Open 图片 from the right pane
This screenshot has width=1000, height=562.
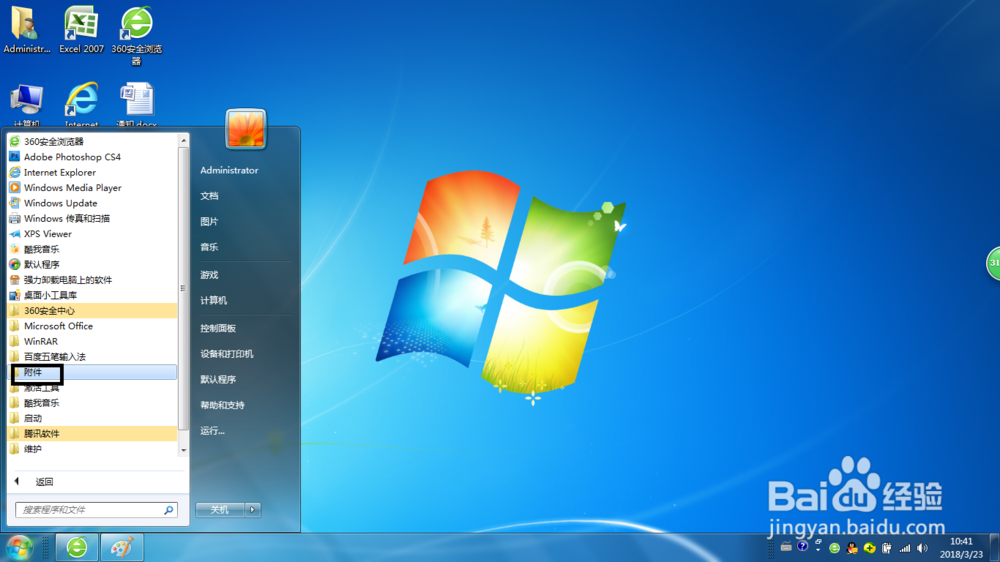209,221
